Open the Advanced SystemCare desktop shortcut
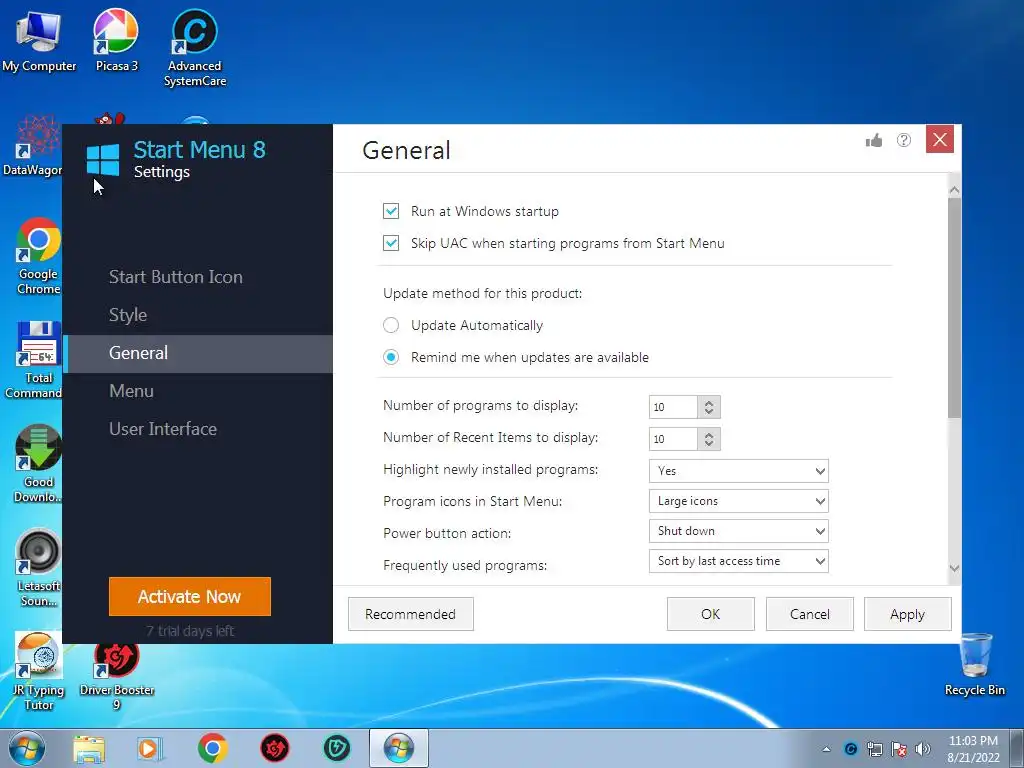 [195, 49]
